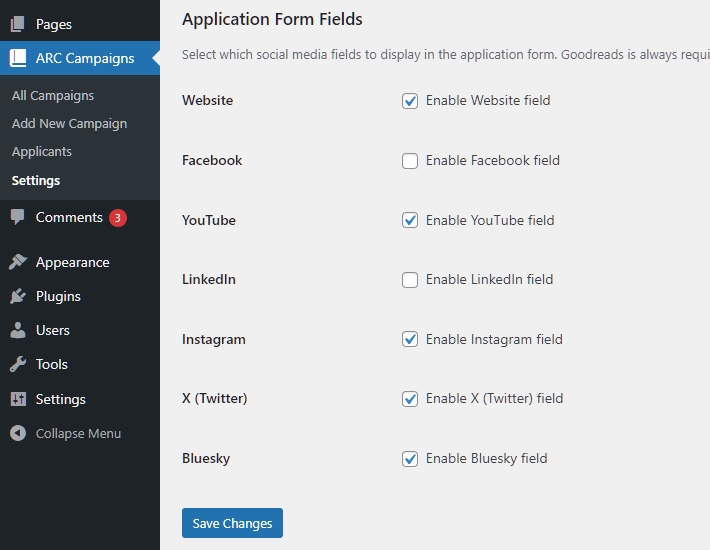Click the Plugins plug icon
The width and height of the screenshot is (710, 550).
coord(18,296)
